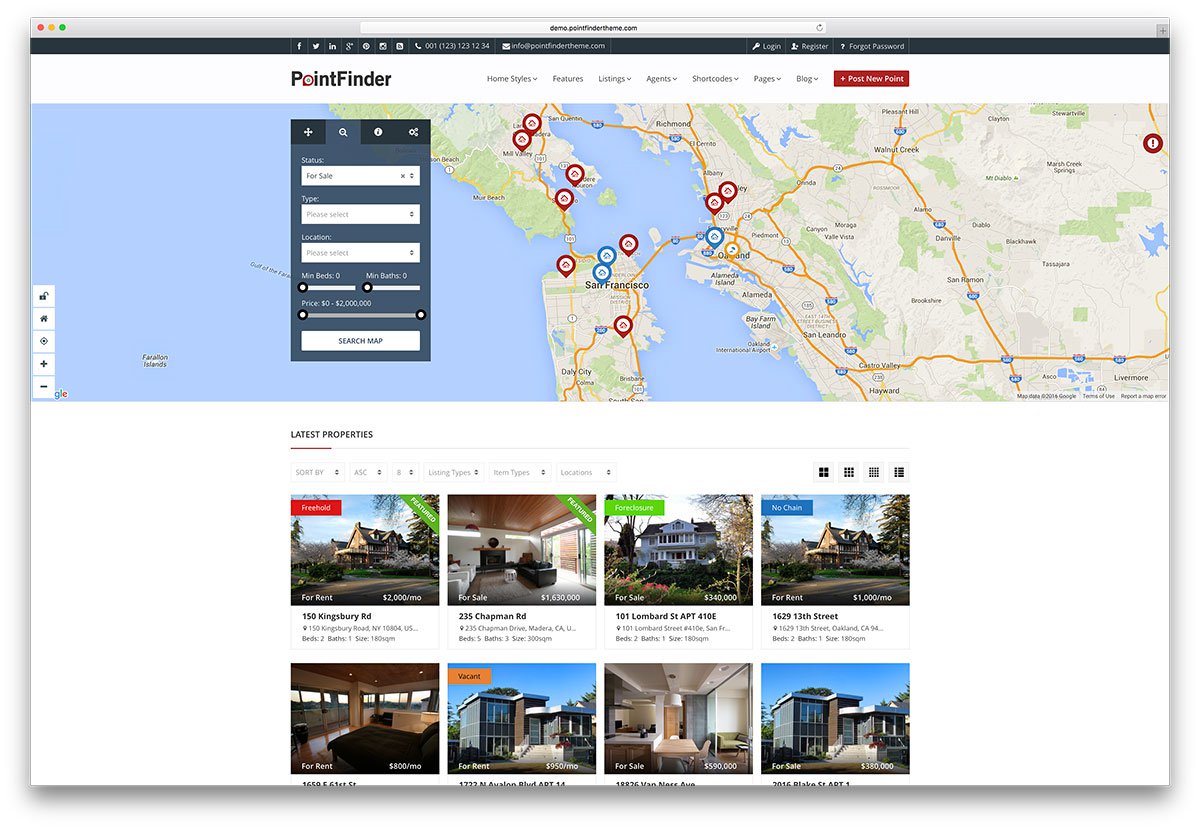Screen dimensions: 1200x829
Task: Select the info tab in map panel
Action: [x=378, y=132]
